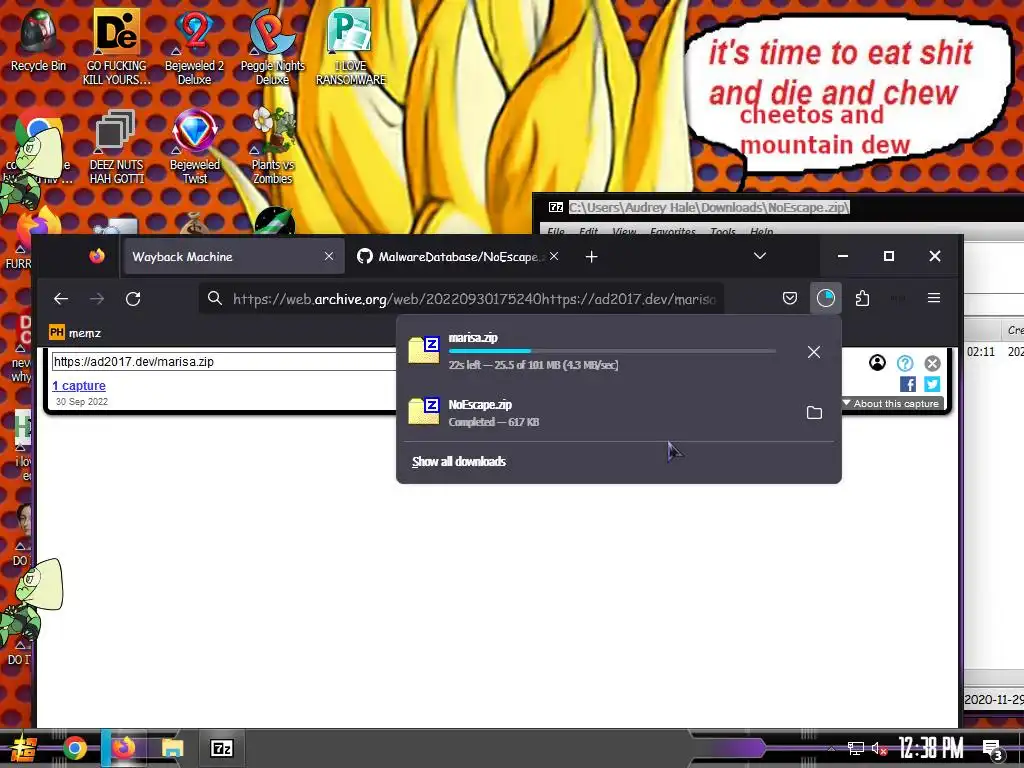Click the Wayback URL input field
Screen dimensions: 1024x768
pos(223,362)
